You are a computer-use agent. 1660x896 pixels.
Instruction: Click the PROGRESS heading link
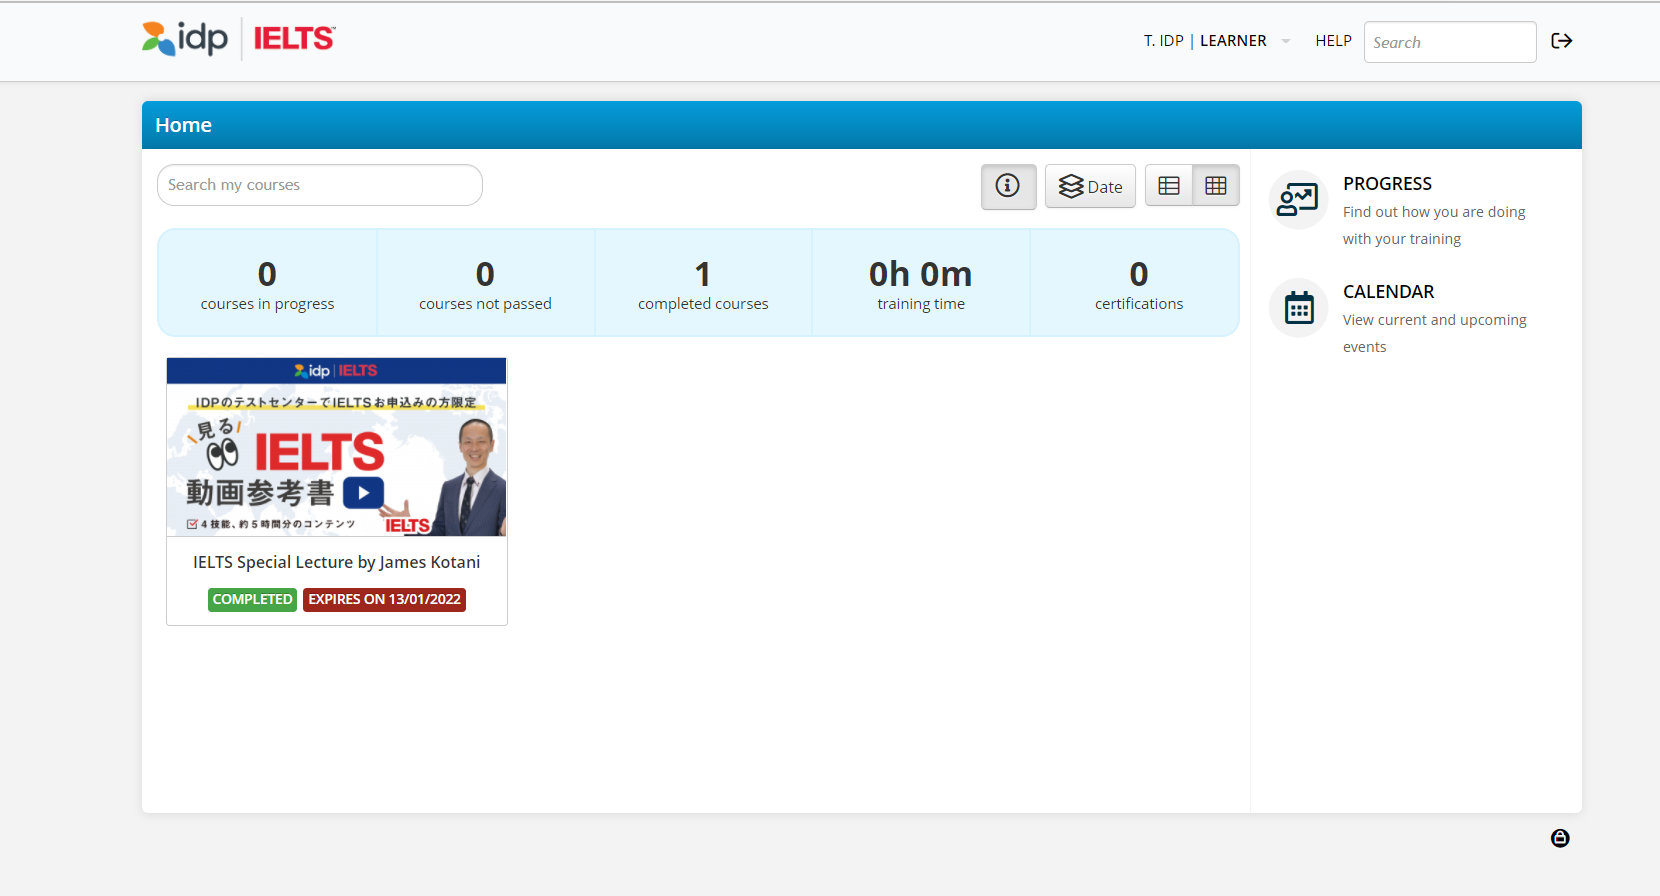point(1387,184)
